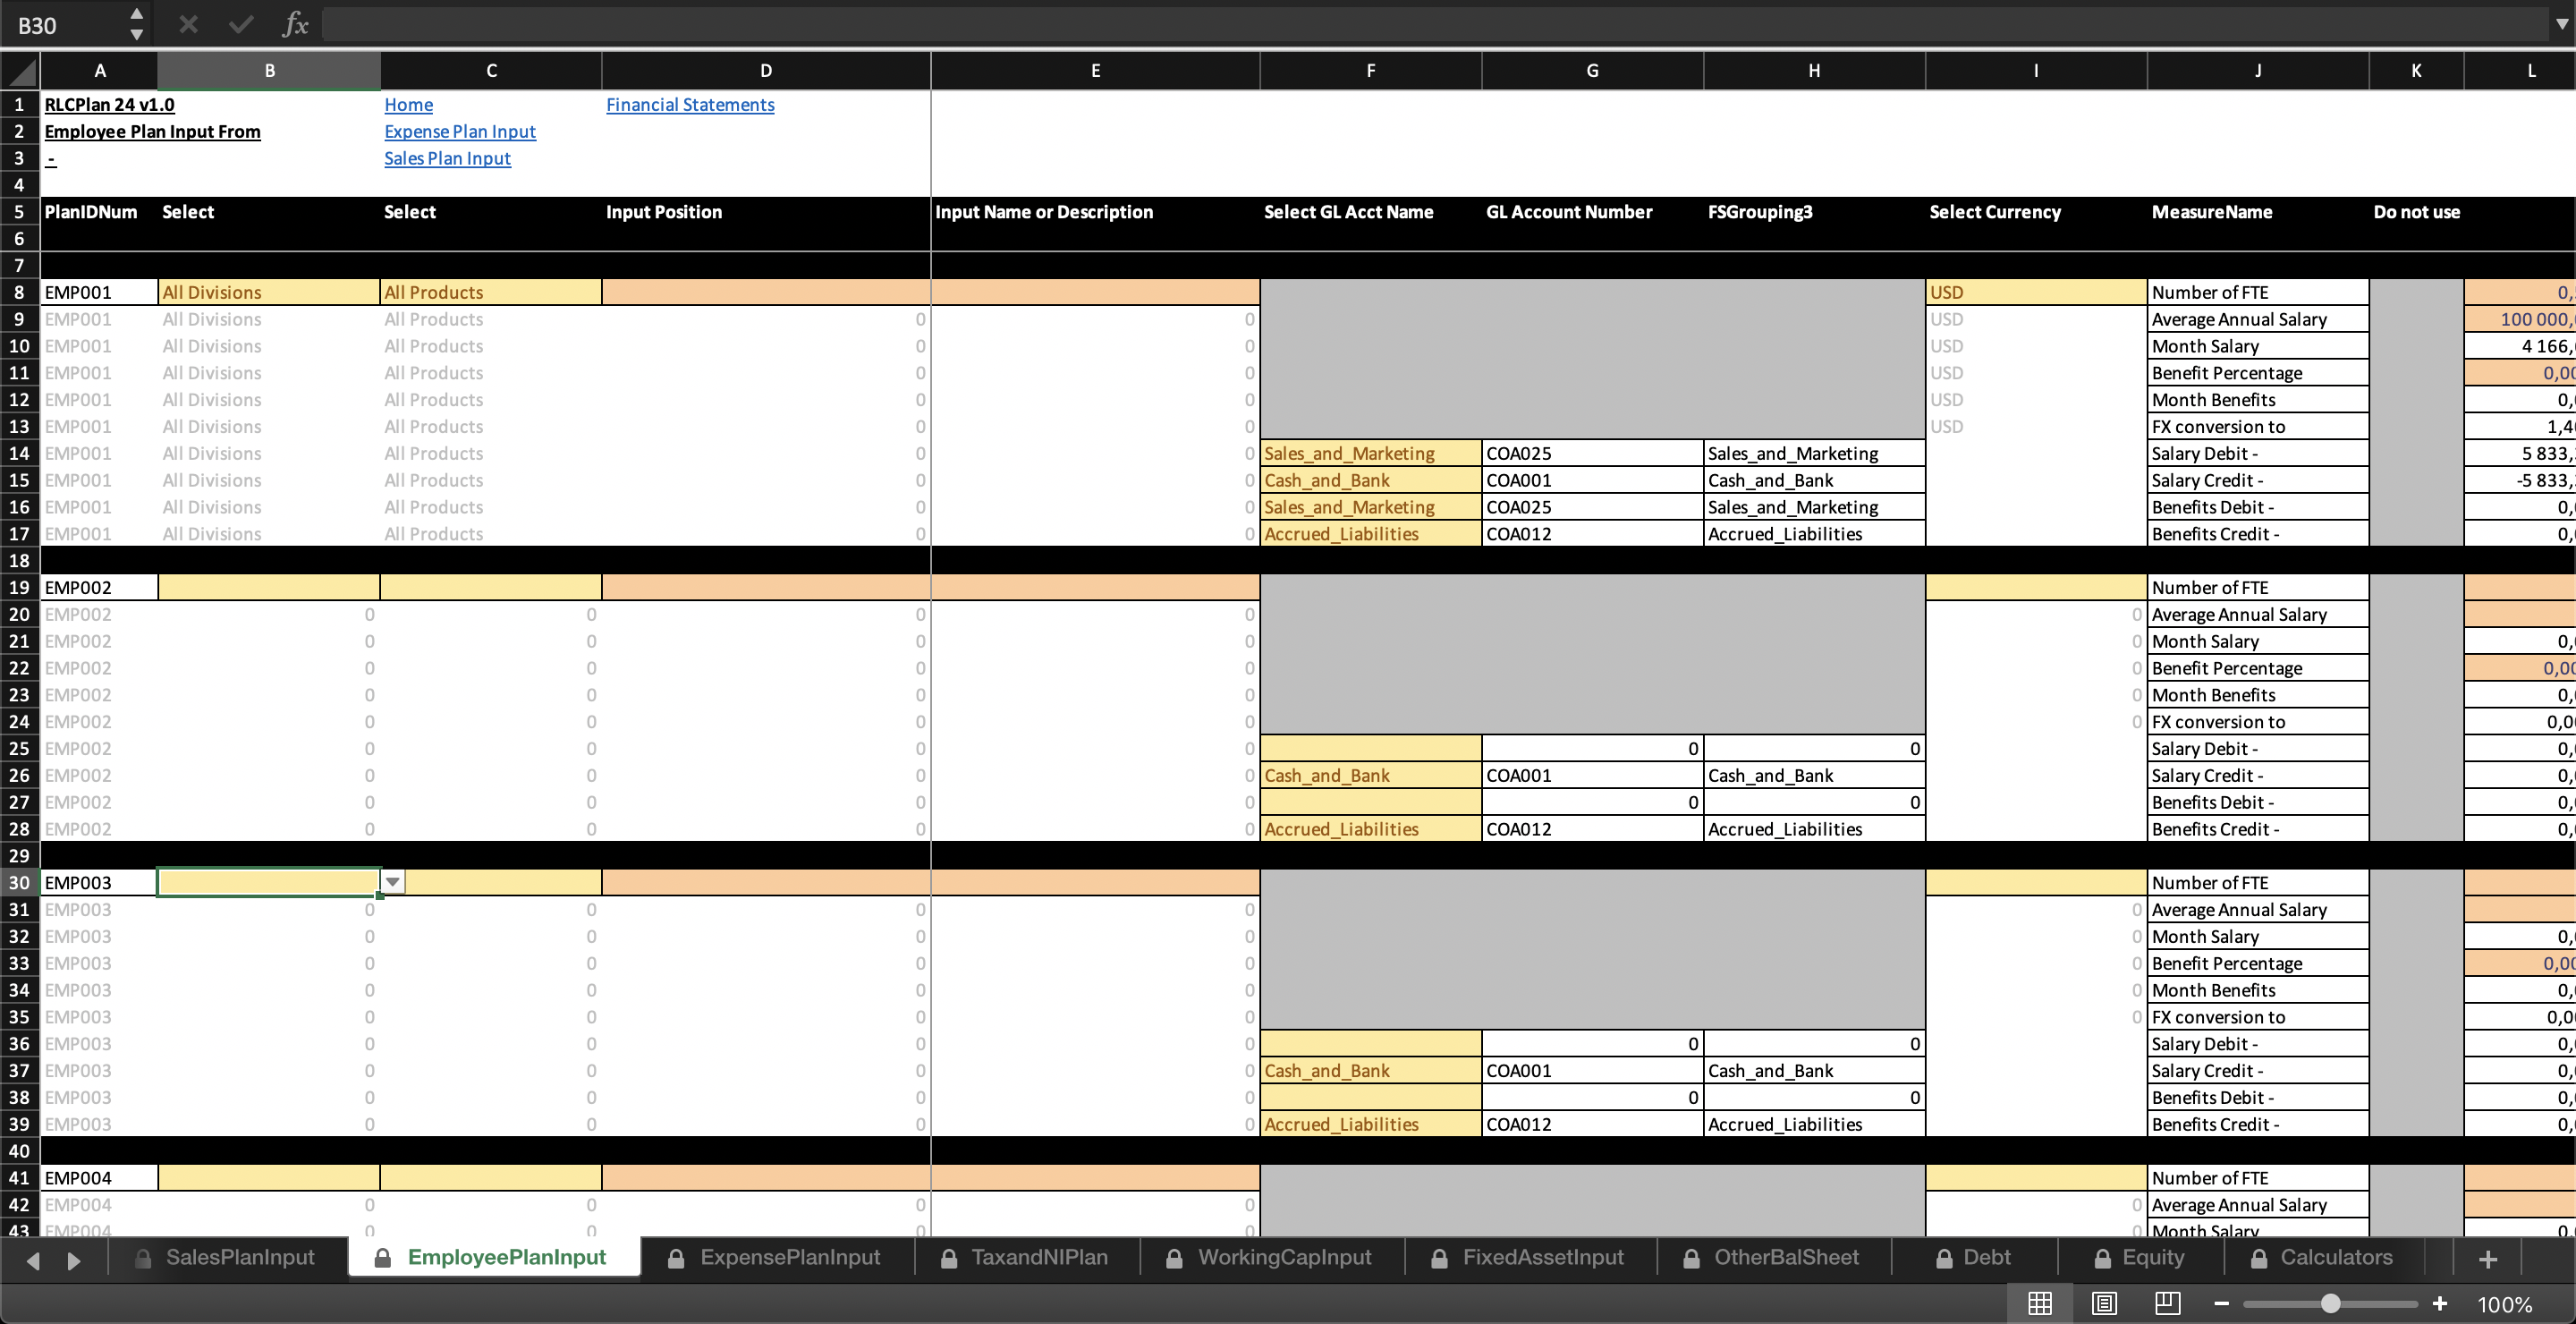Screen dimensions: 2576x1324
Task: Select column F header
Action: click(x=1370, y=71)
